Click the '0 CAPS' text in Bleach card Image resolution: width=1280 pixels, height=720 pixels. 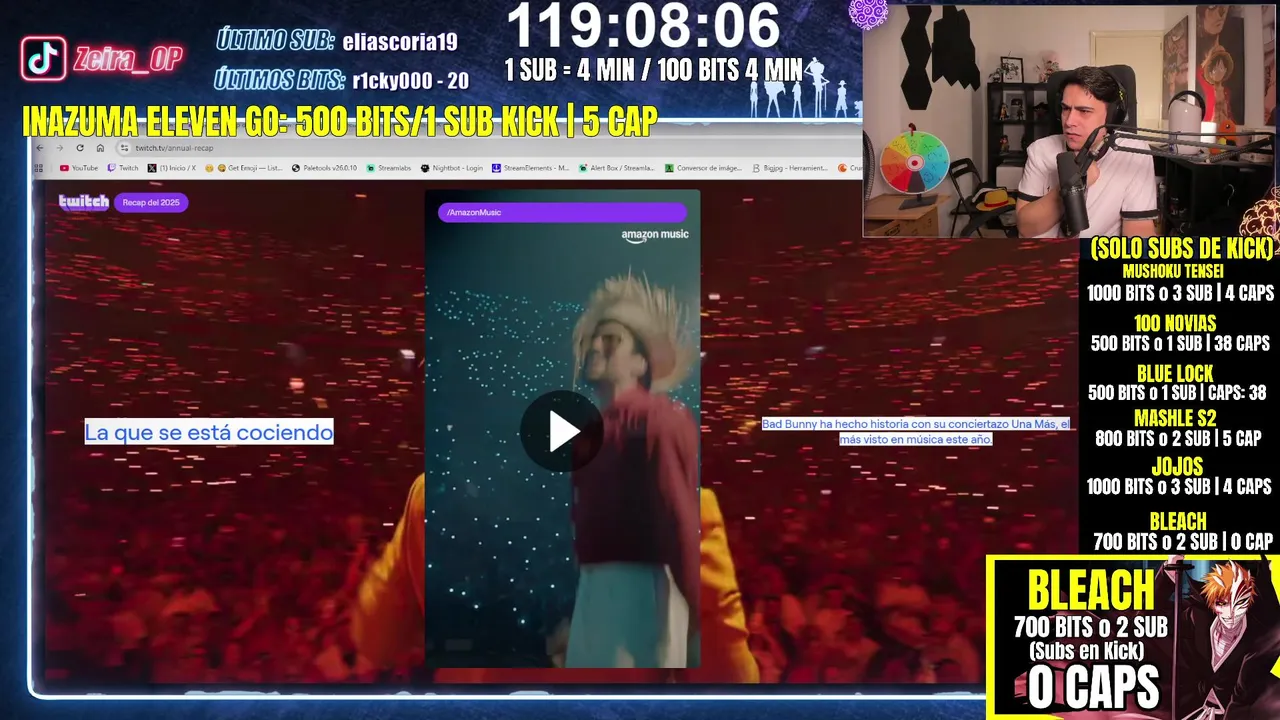pyautogui.click(x=1093, y=688)
